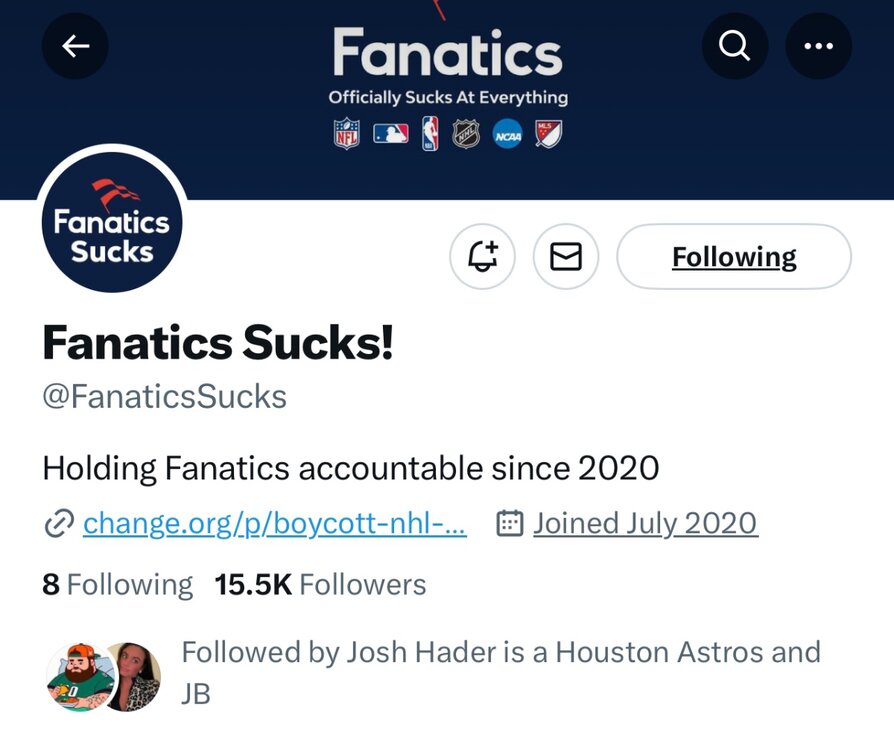Image resolution: width=894 pixels, height=750 pixels.
Task: Tap the back arrow icon
Action: (75, 46)
